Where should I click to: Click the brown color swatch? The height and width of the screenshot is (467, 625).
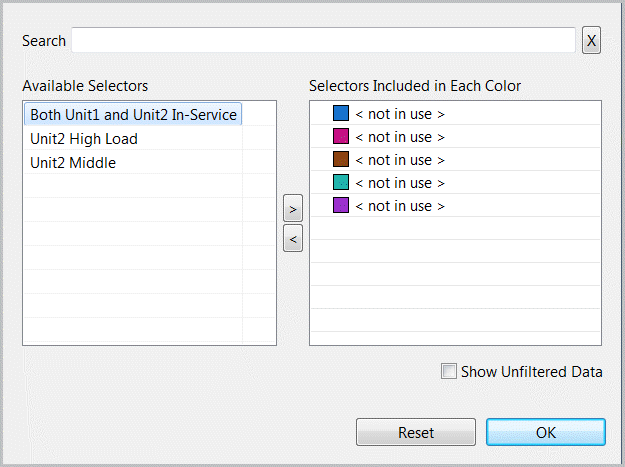(x=340, y=160)
